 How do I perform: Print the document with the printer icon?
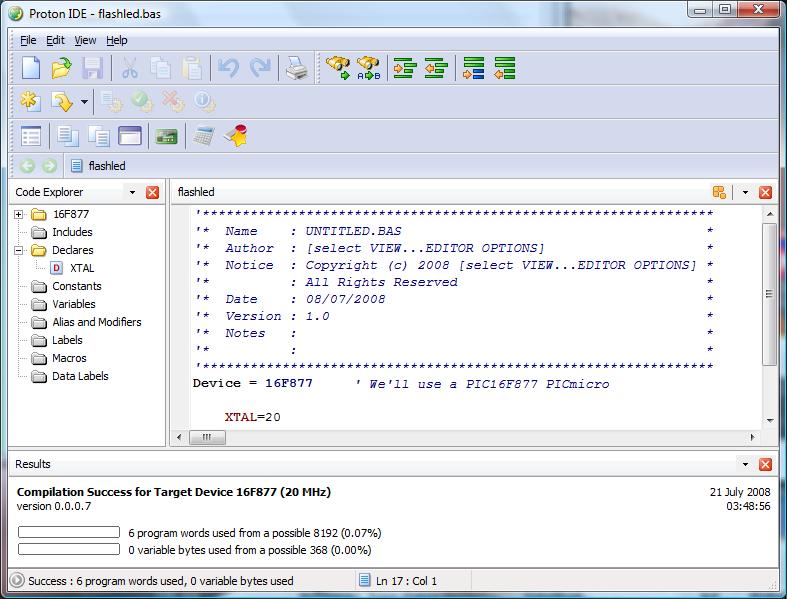[x=297, y=68]
